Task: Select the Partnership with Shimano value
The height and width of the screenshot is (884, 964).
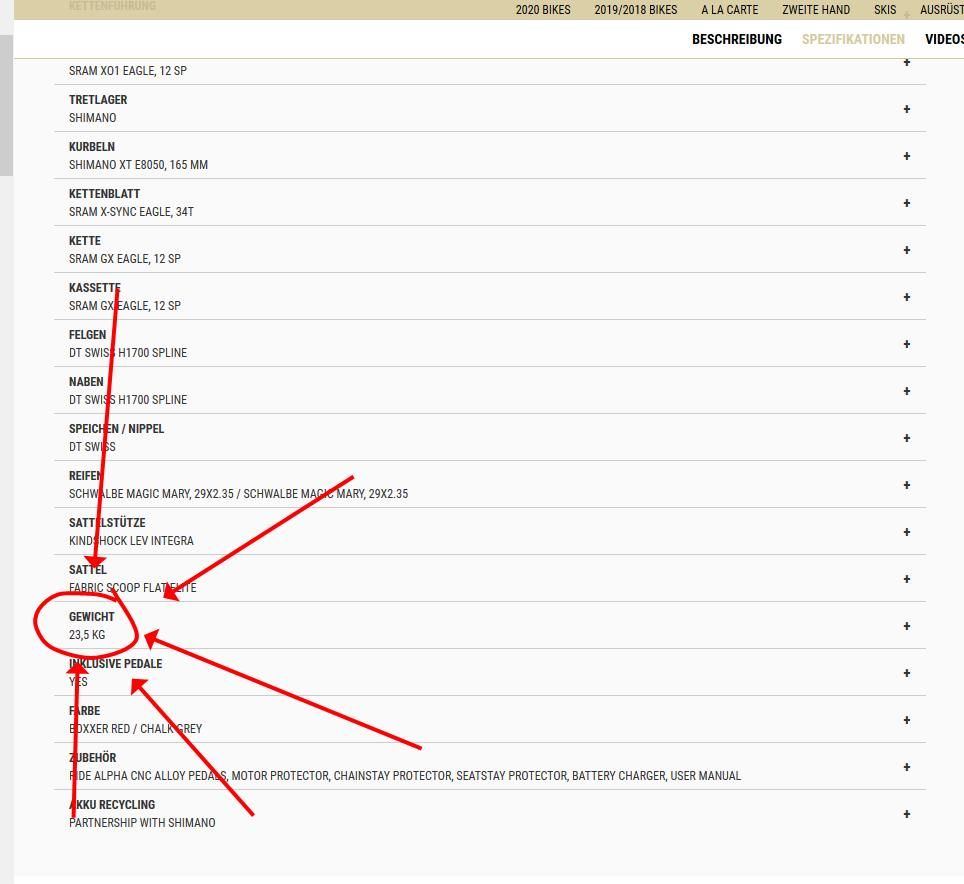Action: (142, 823)
